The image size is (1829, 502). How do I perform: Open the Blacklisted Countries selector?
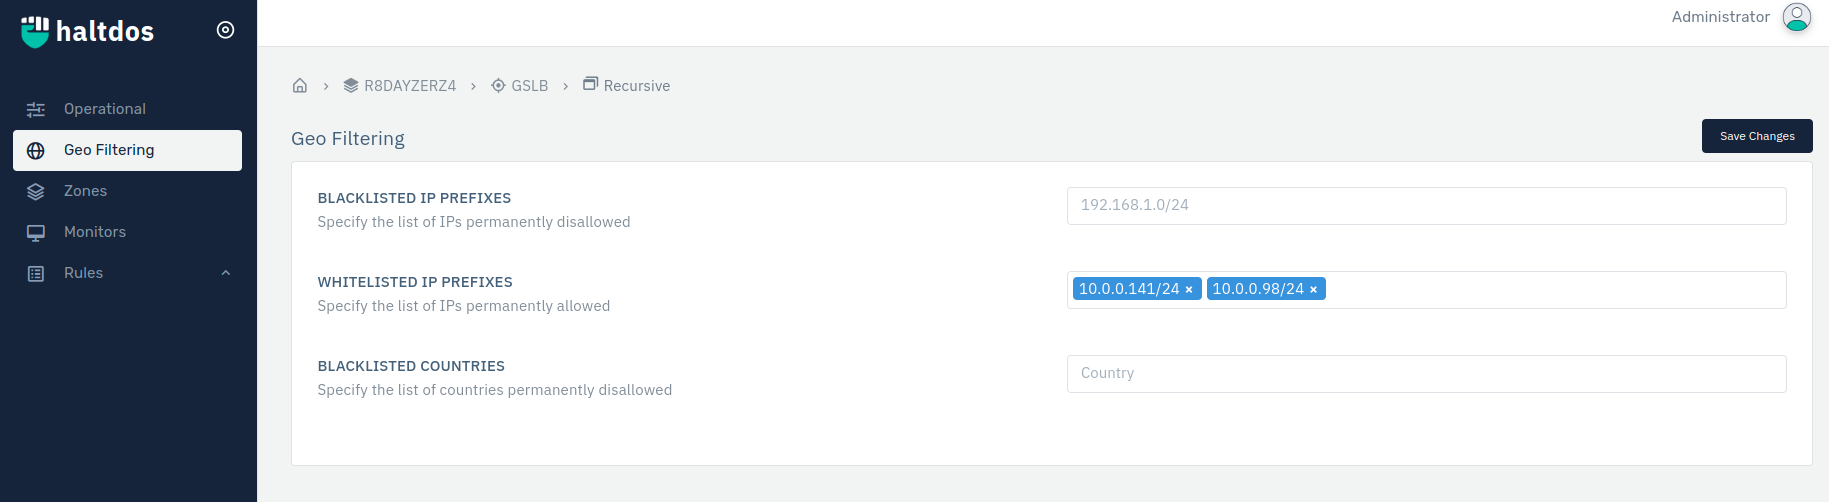coord(1426,374)
